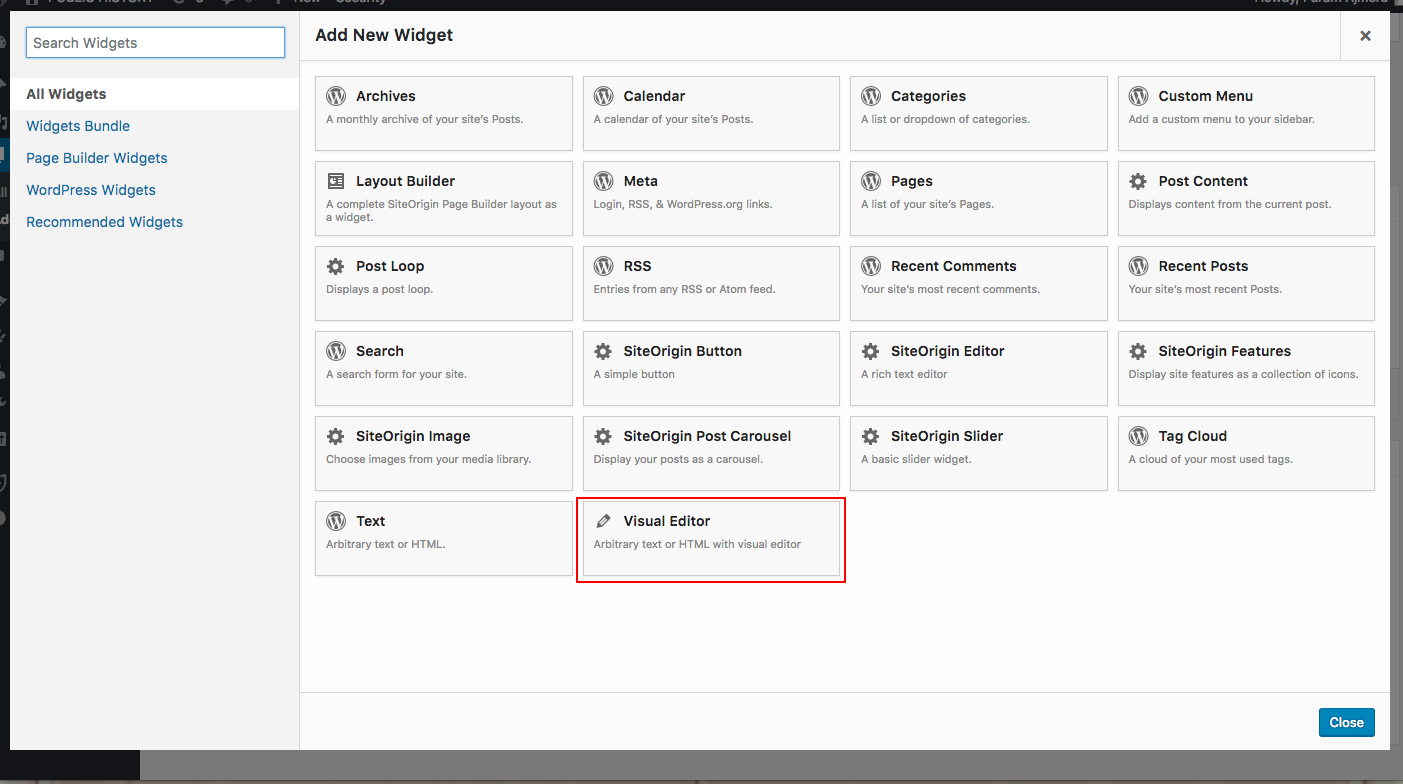Select SiteOrigin Post Carousel widget title
Image resolution: width=1403 pixels, height=784 pixels.
coord(707,436)
